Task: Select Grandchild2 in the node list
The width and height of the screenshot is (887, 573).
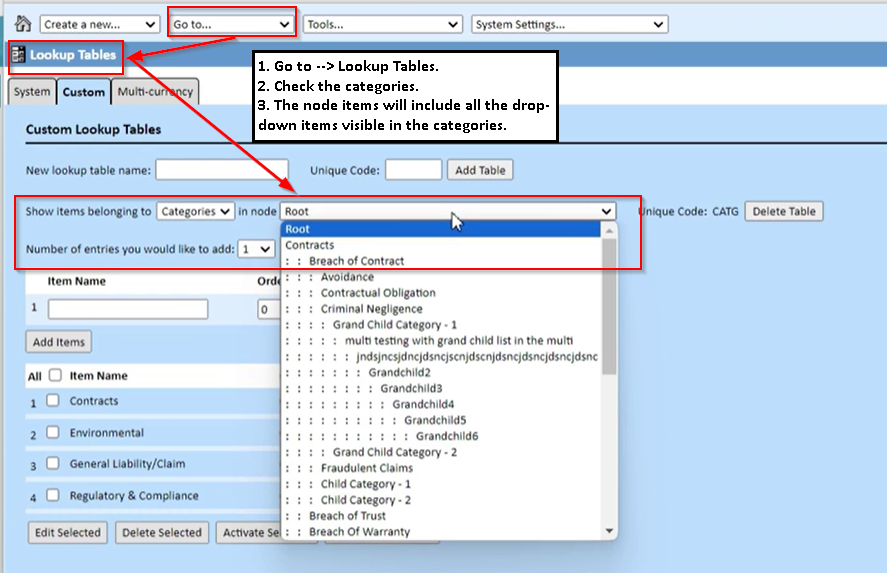Action: [441, 372]
